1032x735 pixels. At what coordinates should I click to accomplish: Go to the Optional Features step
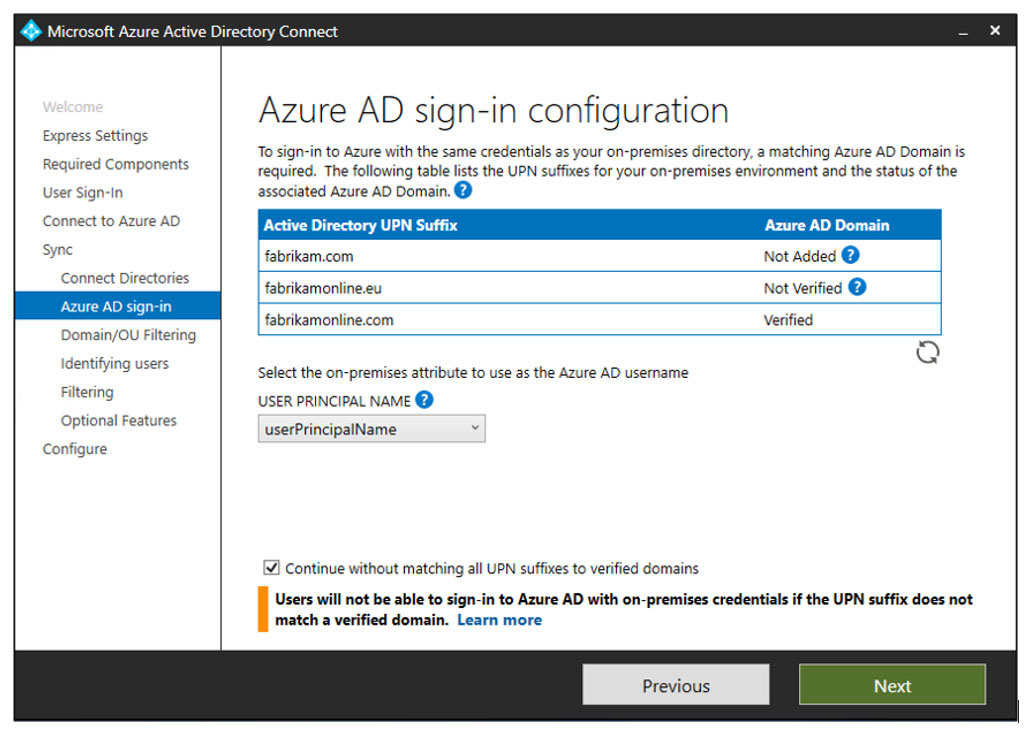[118, 420]
